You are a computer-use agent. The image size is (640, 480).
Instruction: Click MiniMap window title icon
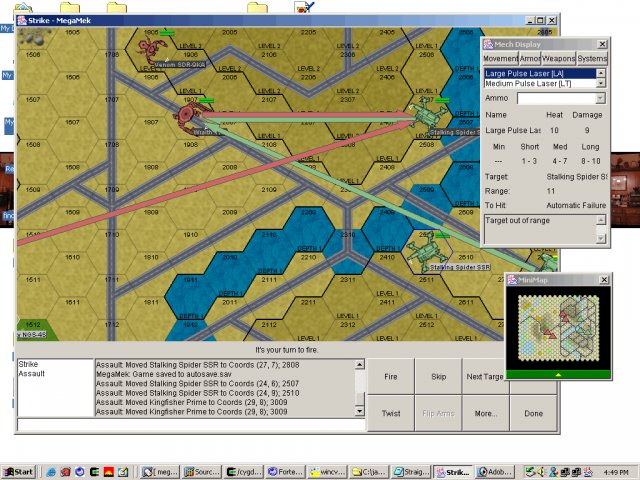[512, 280]
